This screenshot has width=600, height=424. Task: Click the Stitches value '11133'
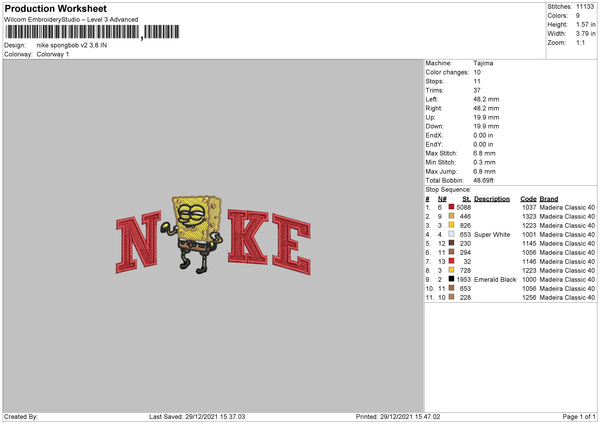tap(585, 7)
